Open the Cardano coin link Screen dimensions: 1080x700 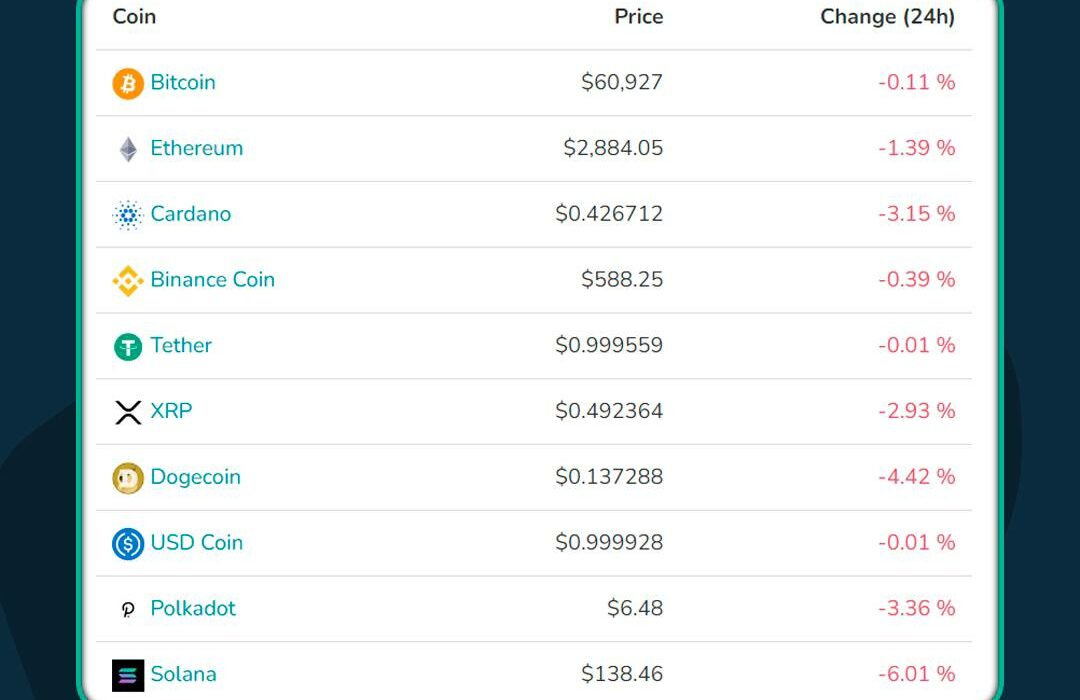191,214
